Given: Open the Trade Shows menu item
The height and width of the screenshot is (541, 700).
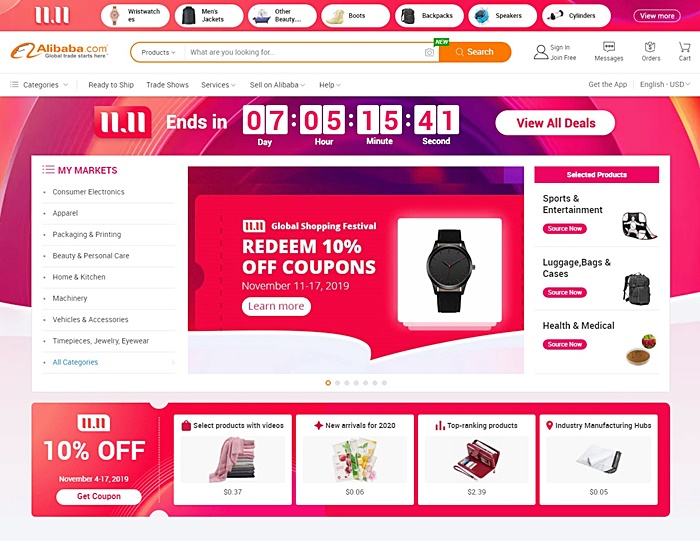Looking at the screenshot, I should pos(167,85).
